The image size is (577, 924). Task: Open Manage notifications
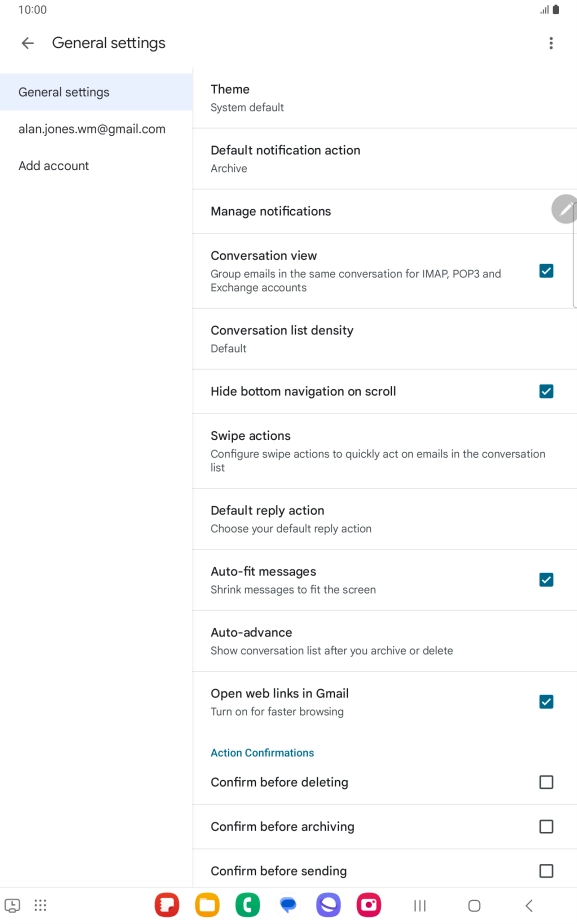tap(385, 212)
